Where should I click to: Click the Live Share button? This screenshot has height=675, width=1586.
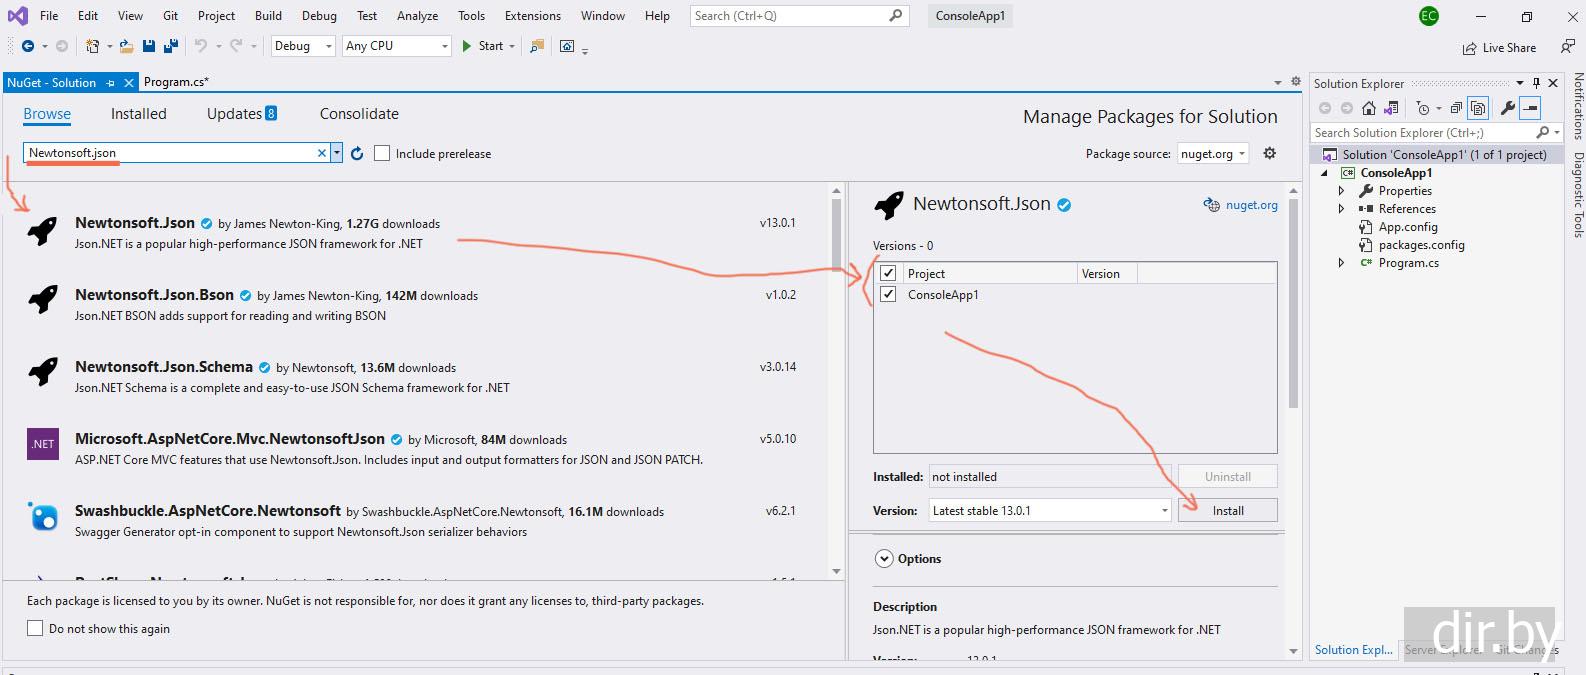pos(1499,47)
